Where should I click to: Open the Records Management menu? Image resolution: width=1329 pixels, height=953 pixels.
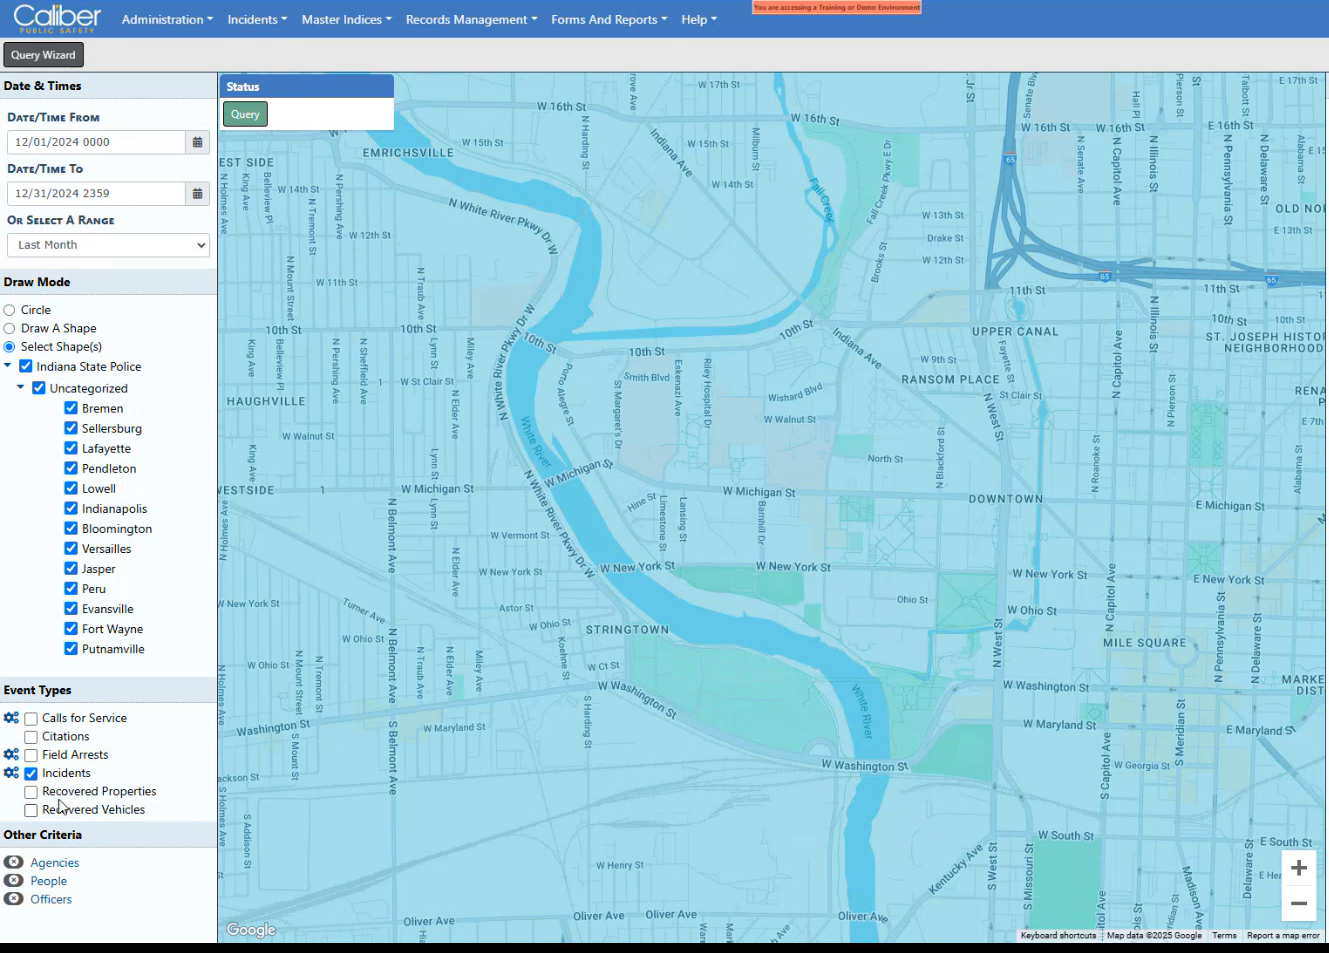click(x=471, y=19)
